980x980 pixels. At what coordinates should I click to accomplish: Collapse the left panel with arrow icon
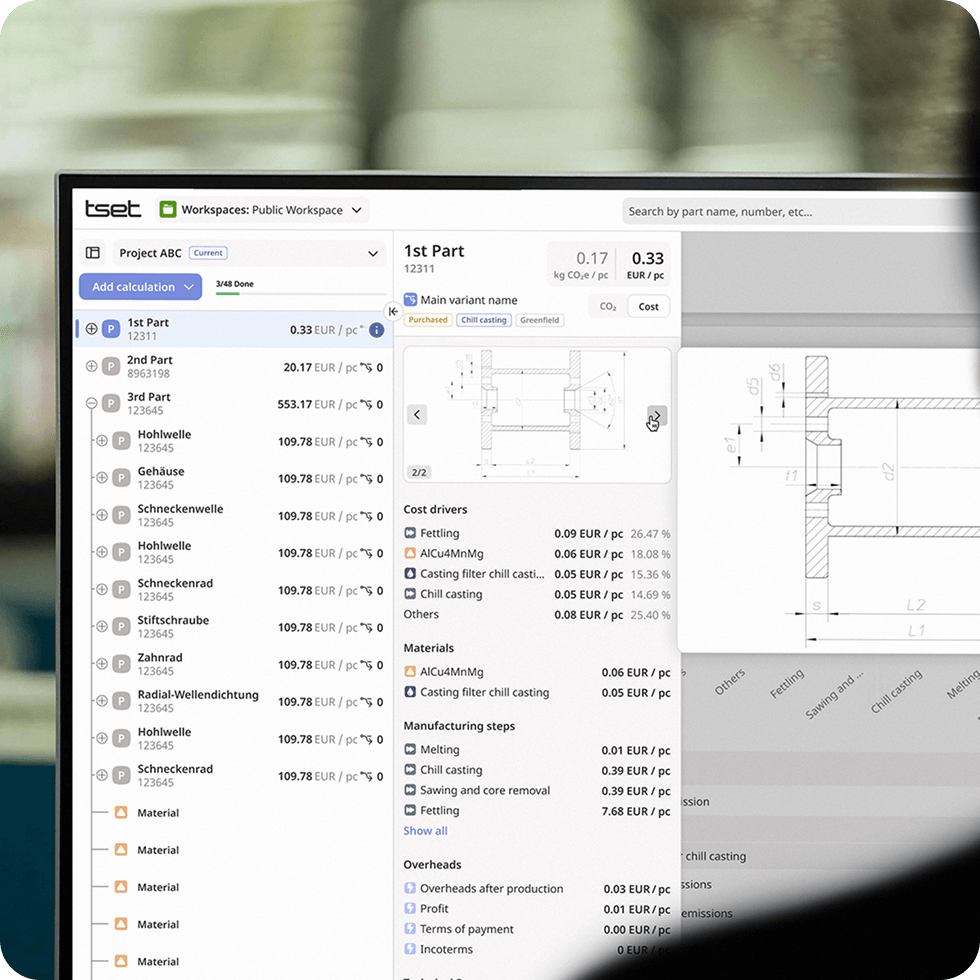(x=393, y=311)
